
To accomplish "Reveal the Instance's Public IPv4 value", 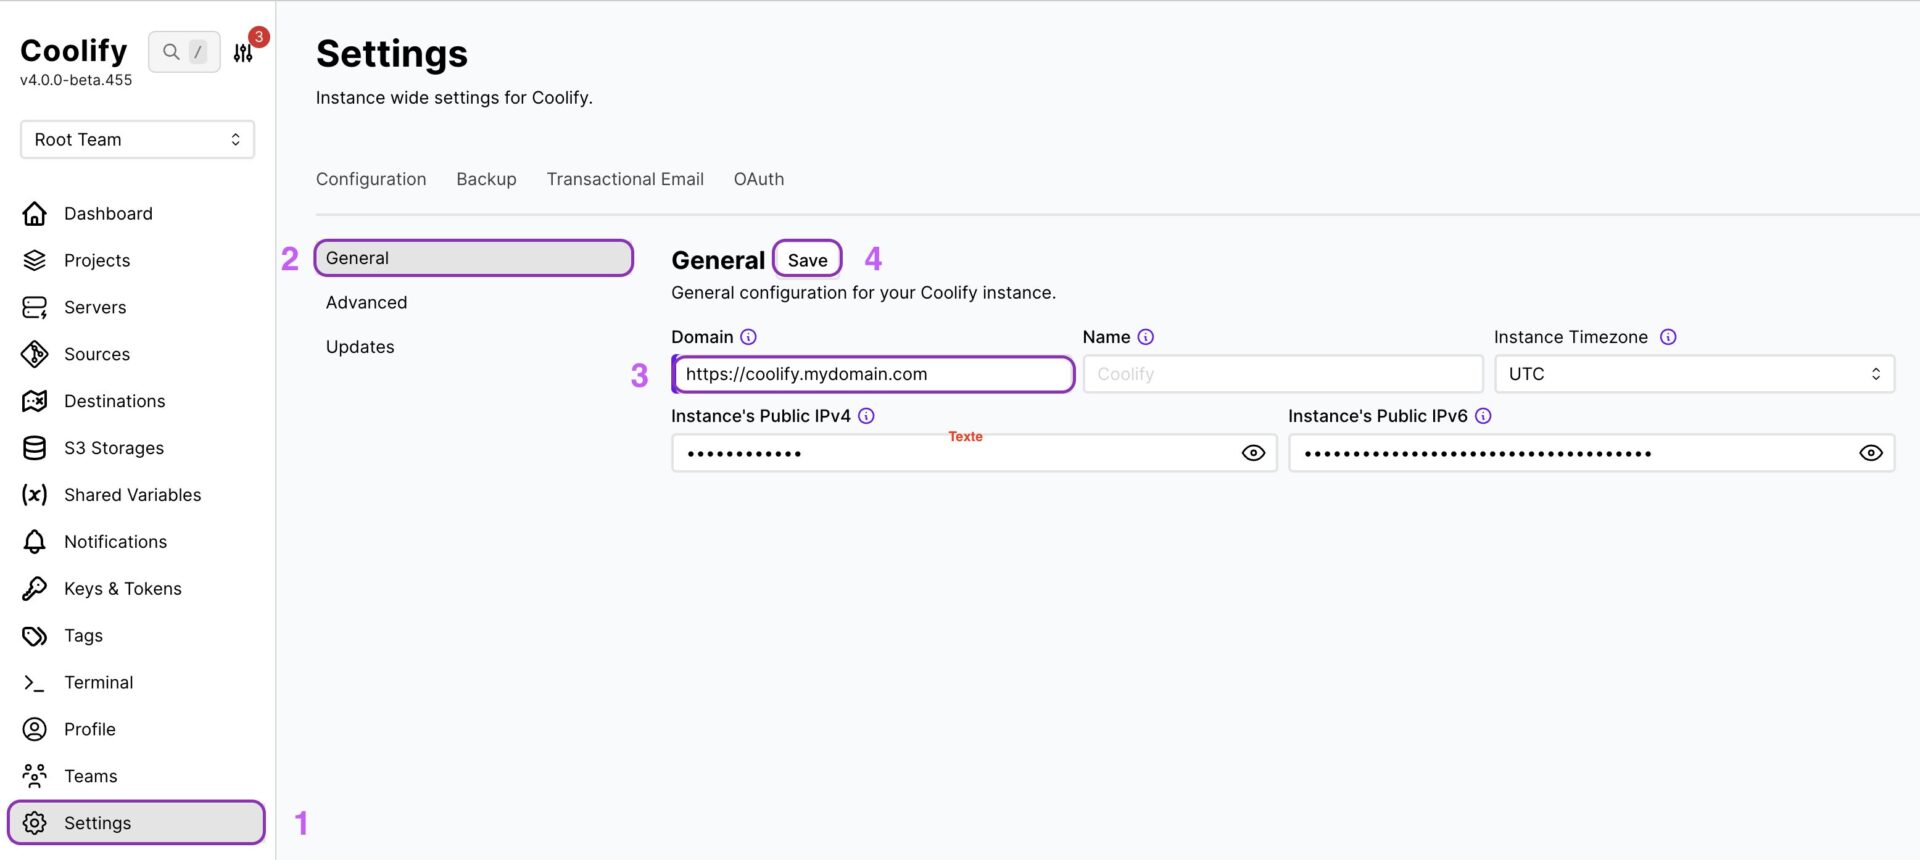I will (1254, 452).
